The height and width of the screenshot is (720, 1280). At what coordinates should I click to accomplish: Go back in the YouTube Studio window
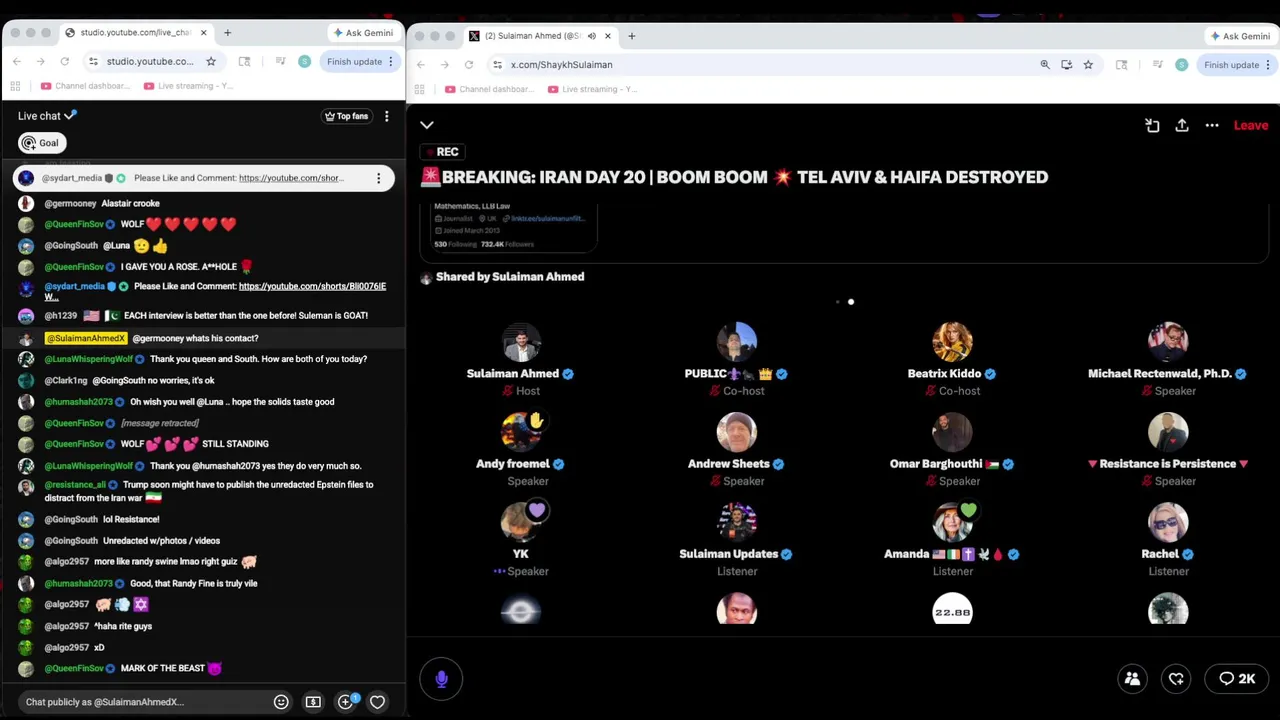(x=17, y=61)
